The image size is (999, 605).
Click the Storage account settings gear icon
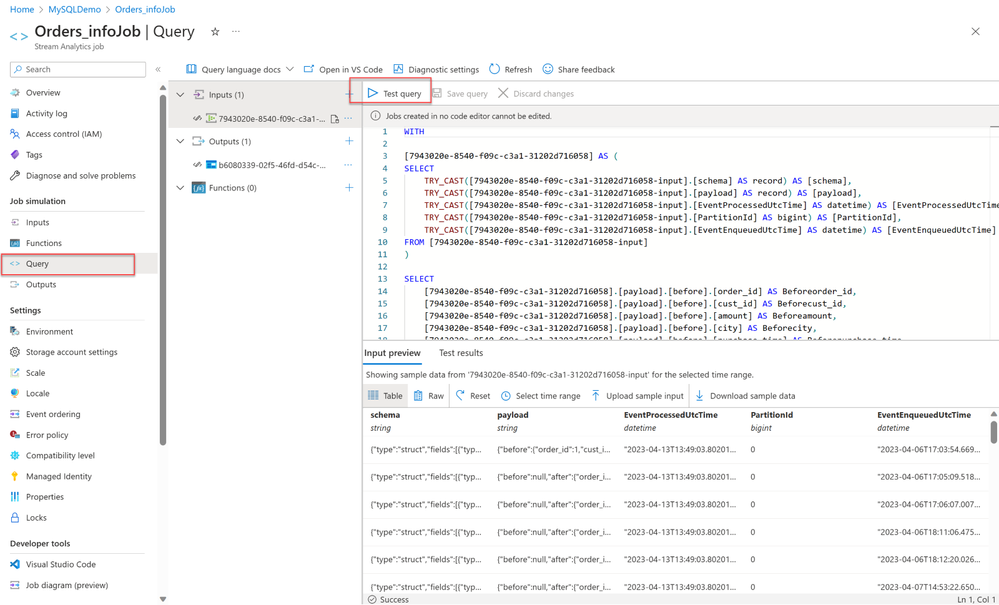point(15,352)
